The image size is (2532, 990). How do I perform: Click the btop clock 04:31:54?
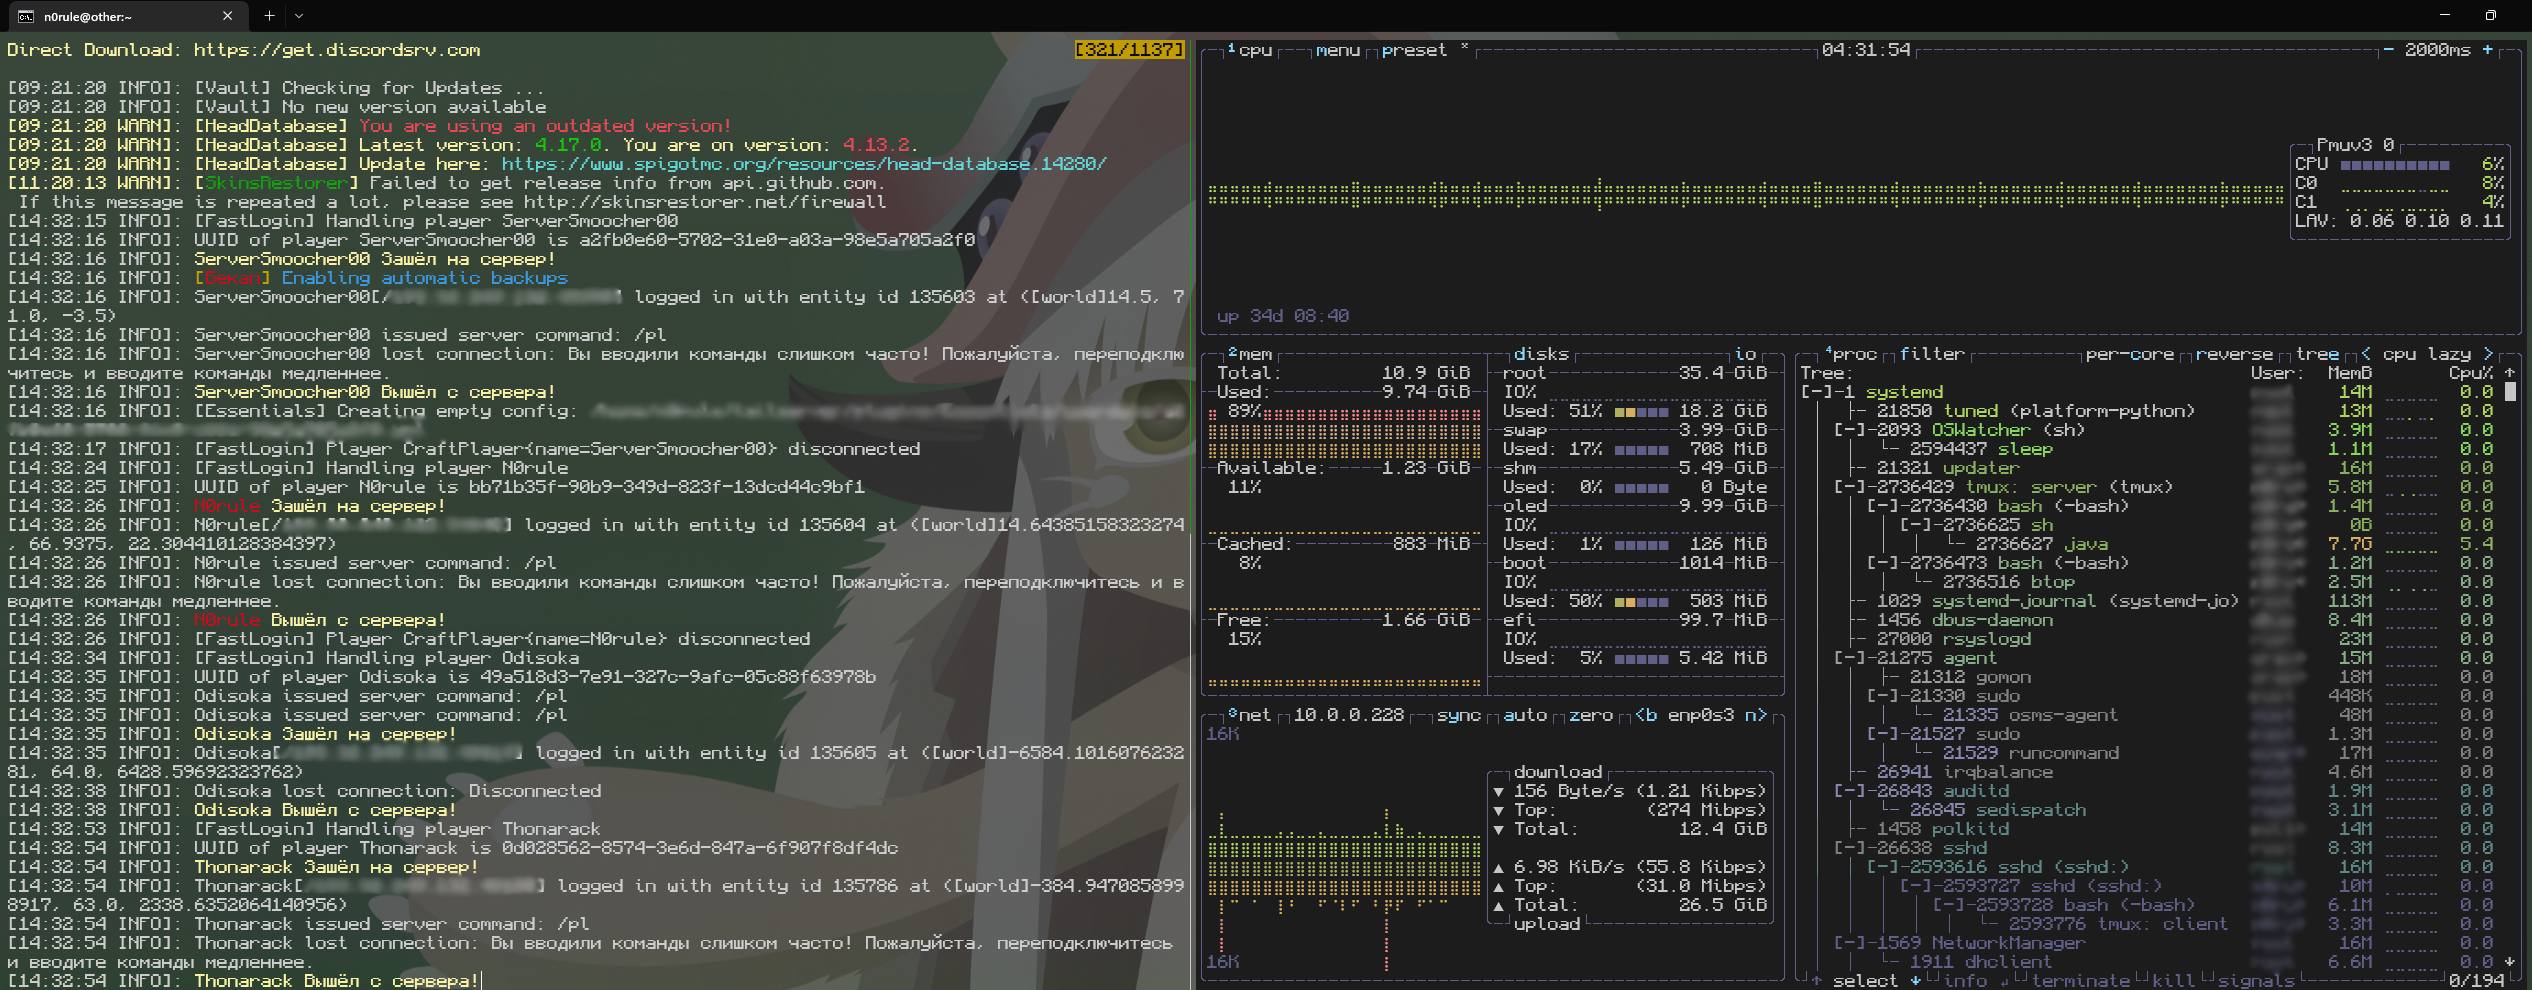click(1866, 50)
